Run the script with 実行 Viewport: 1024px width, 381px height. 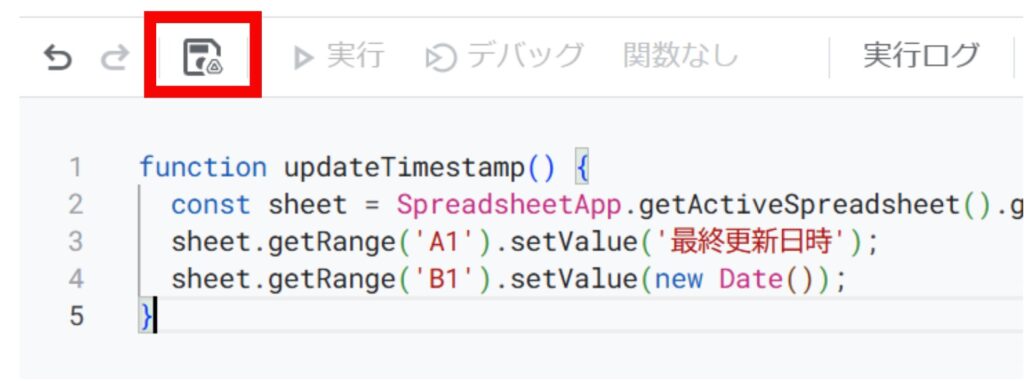[338, 56]
